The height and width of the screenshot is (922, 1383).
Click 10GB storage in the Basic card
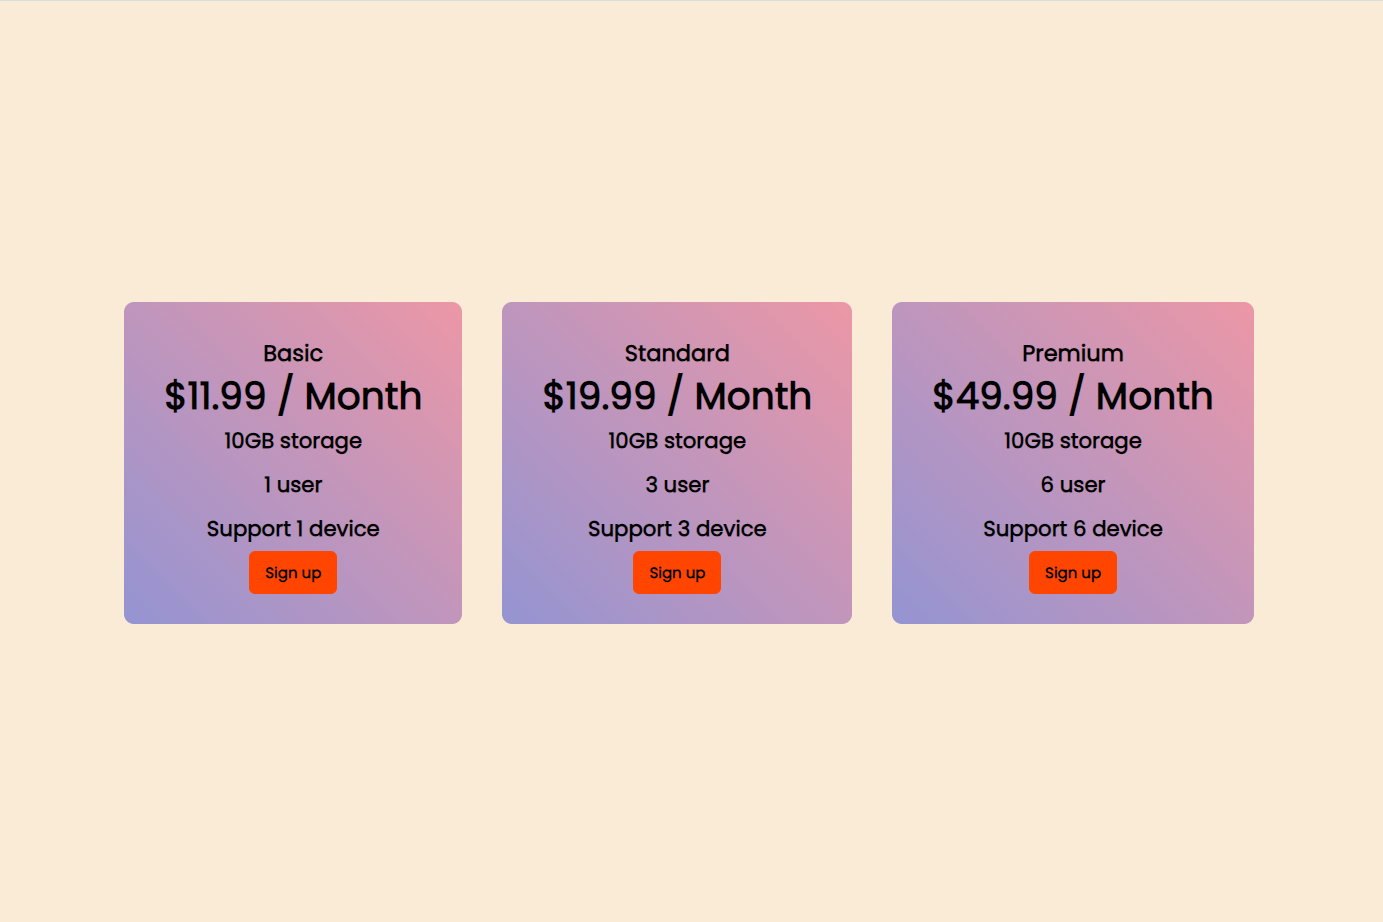[293, 441]
